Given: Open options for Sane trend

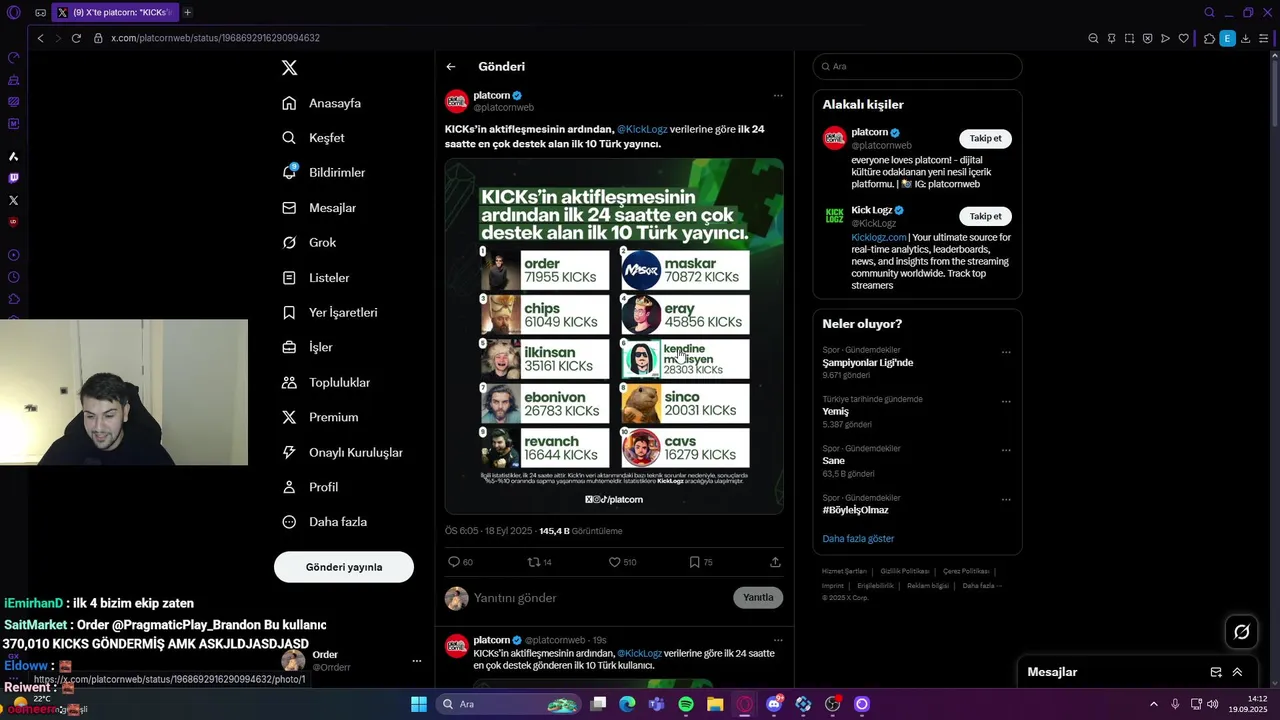Looking at the screenshot, I should pyautogui.click(x=1006, y=450).
